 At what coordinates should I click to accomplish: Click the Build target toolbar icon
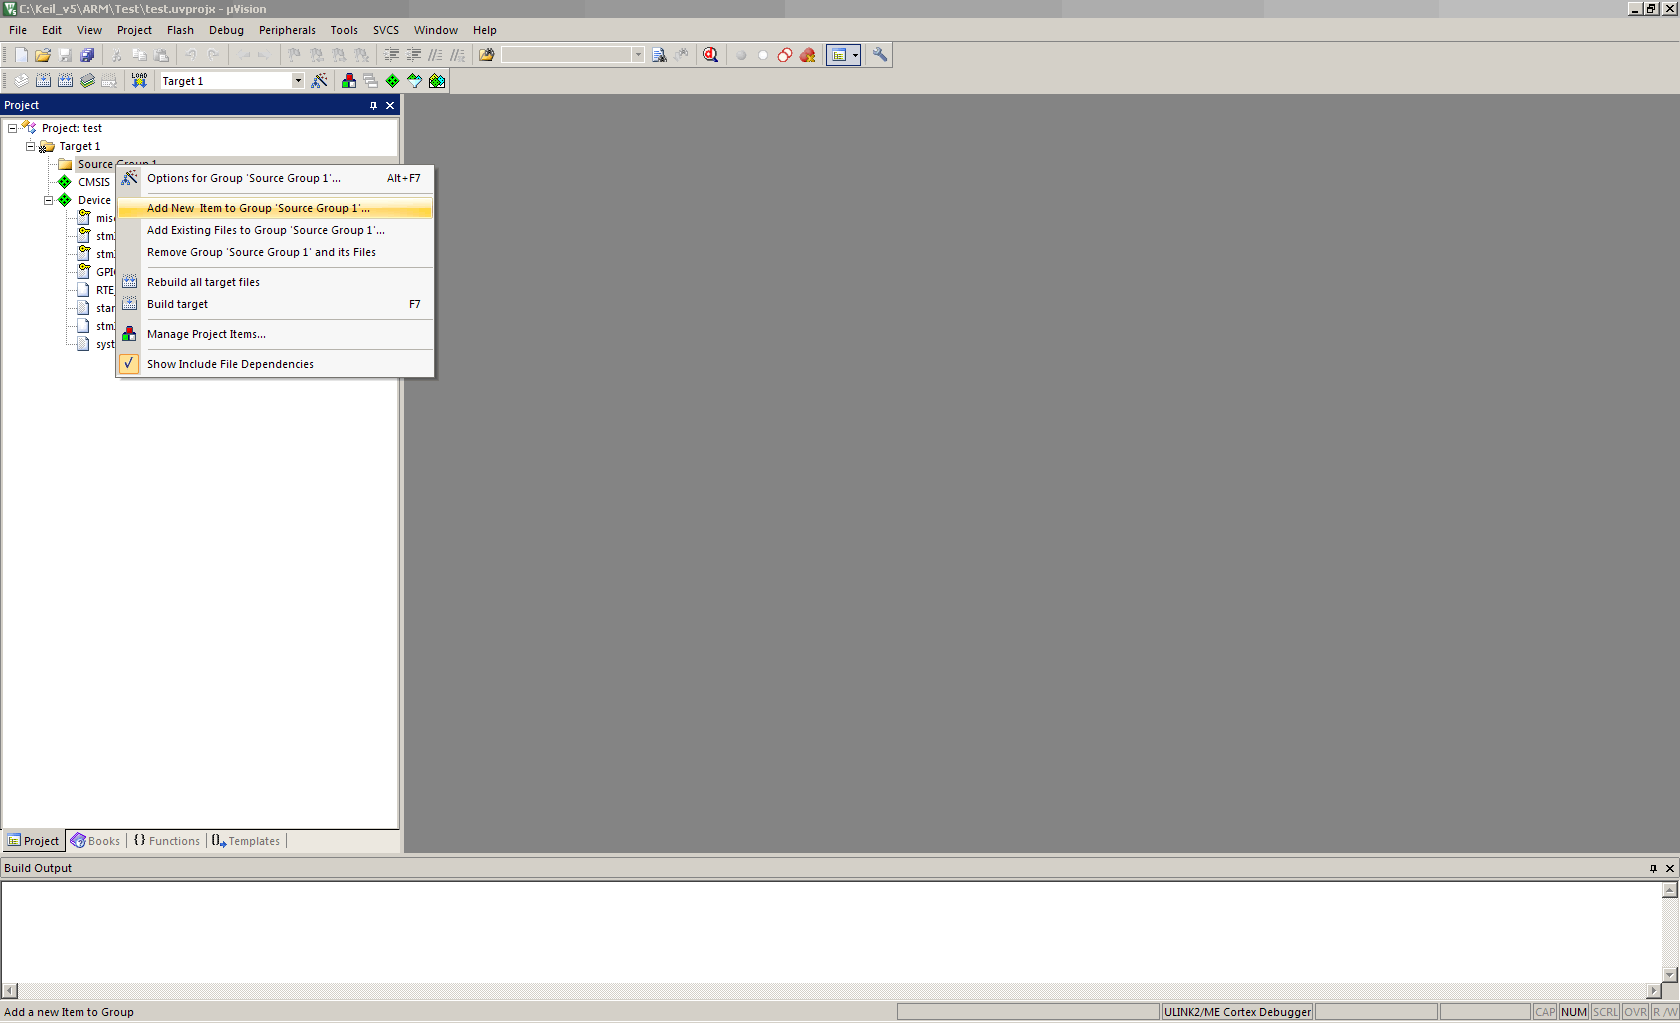(43, 81)
